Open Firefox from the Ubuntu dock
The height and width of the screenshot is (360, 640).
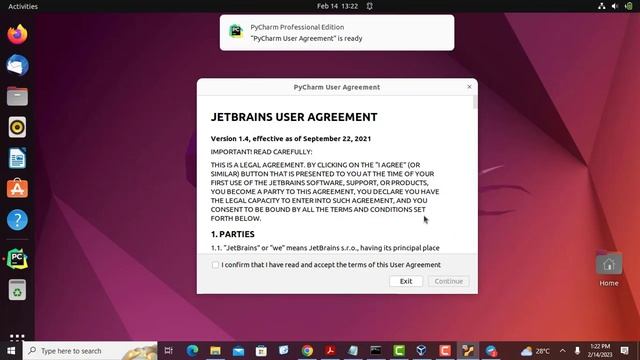(17, 34)
